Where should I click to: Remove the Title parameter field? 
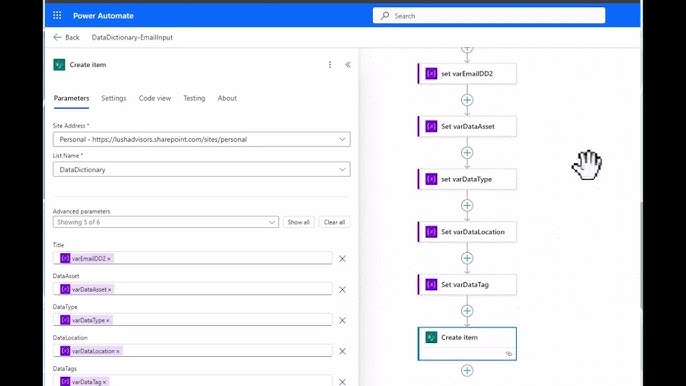(x=343, y=259)
